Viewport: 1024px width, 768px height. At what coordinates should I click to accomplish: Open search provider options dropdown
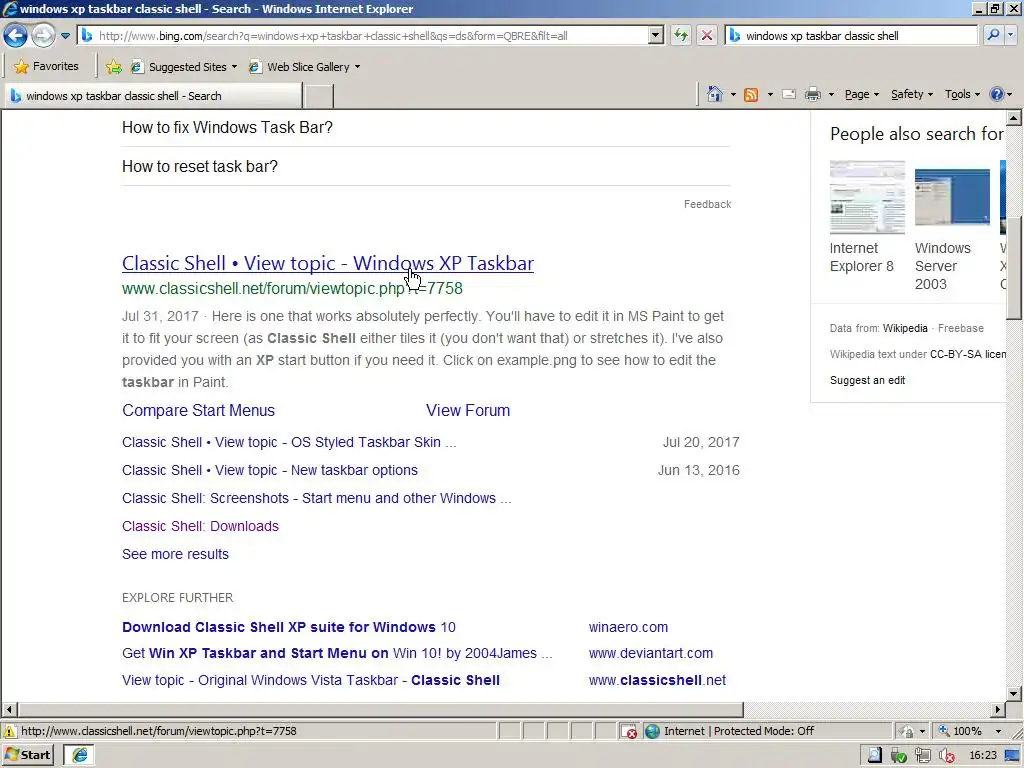click(1011, 35)
